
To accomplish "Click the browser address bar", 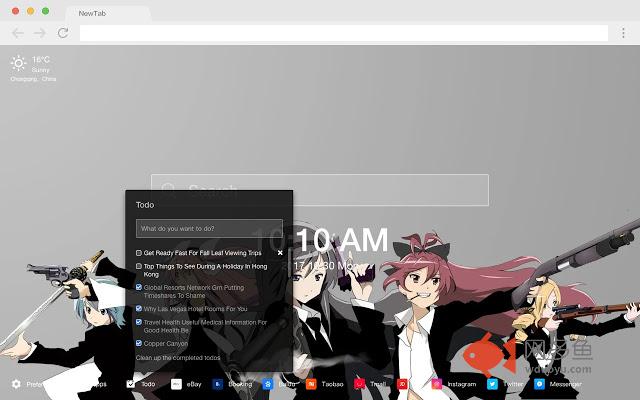I will 344,33.
